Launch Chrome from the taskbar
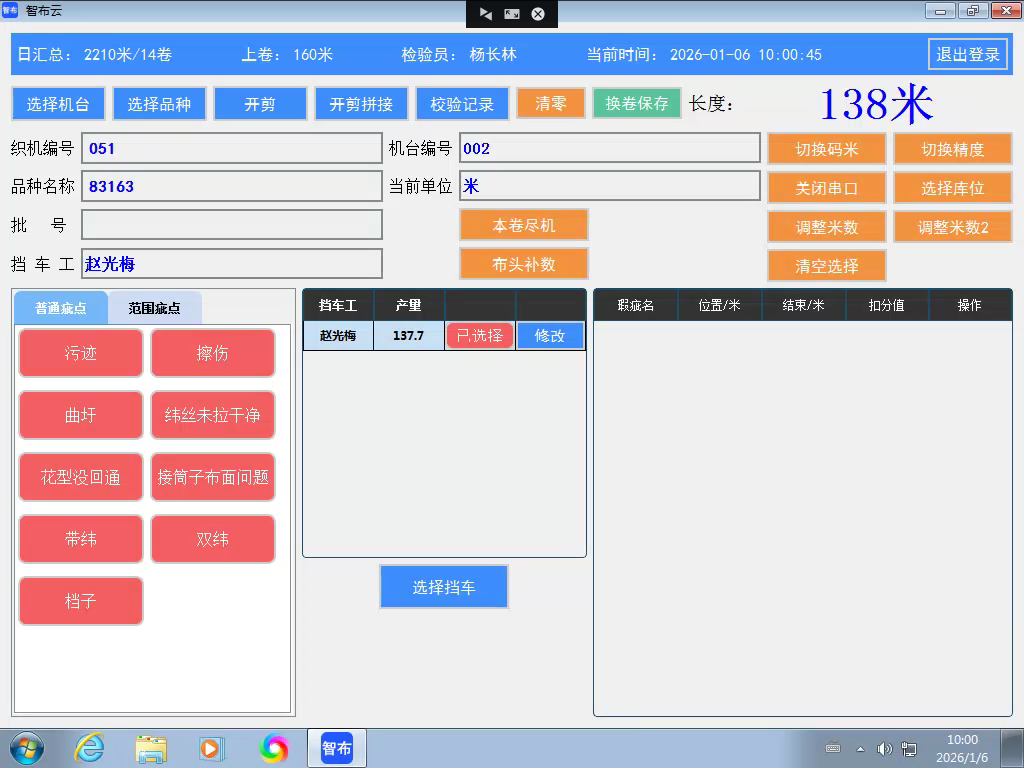The image size is (1024, 768). pos(273,747)
